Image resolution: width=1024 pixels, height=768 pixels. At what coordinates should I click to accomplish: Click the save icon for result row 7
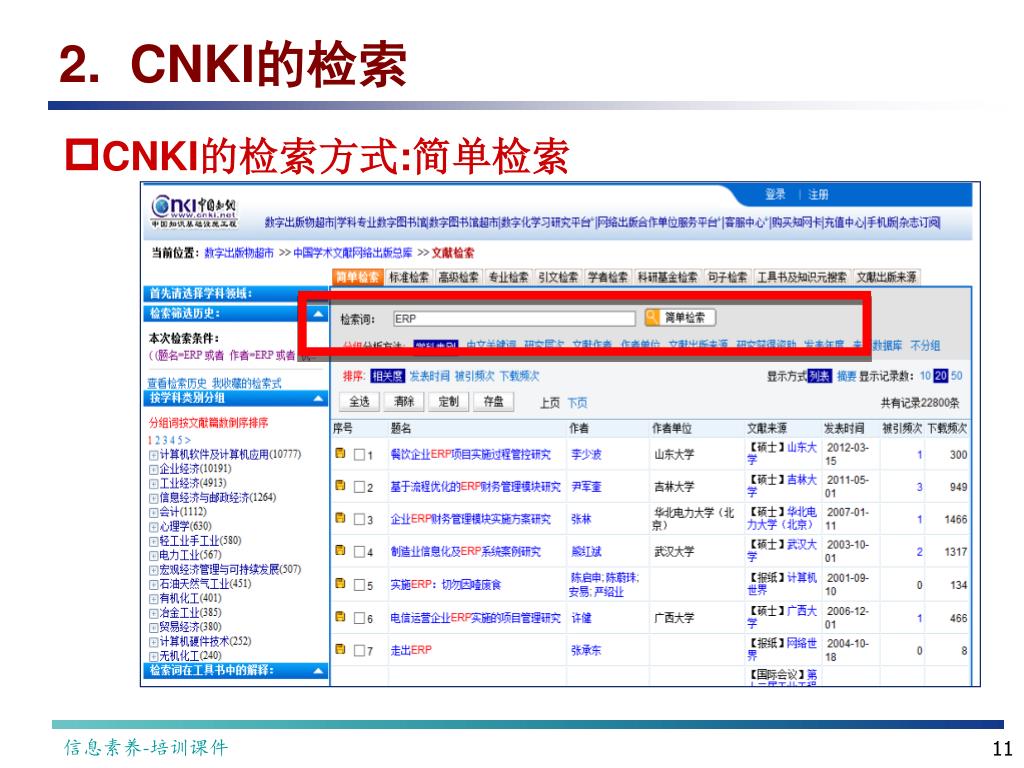pyautogui.click(x=340, y=649)
